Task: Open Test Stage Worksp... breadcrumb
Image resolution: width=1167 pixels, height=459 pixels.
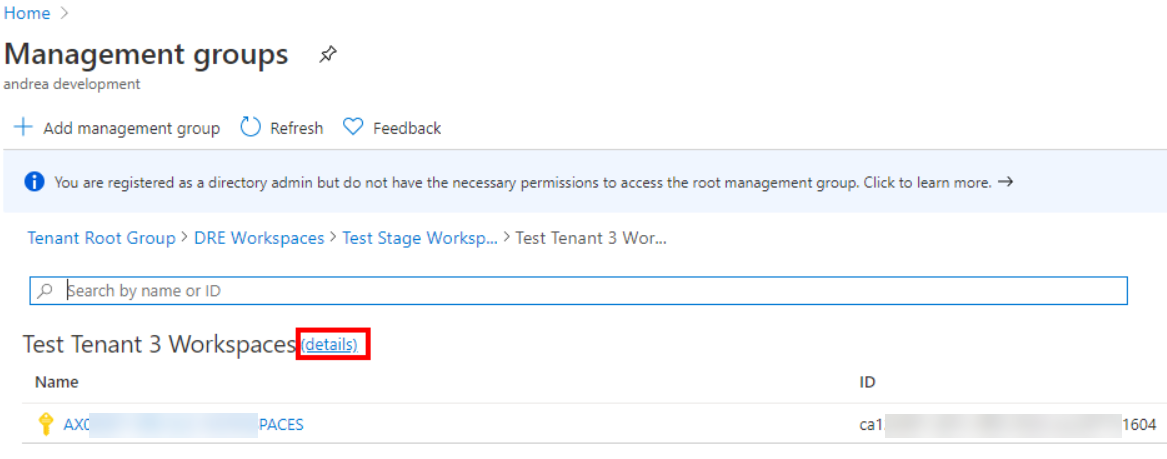Action: pos(420,238)
